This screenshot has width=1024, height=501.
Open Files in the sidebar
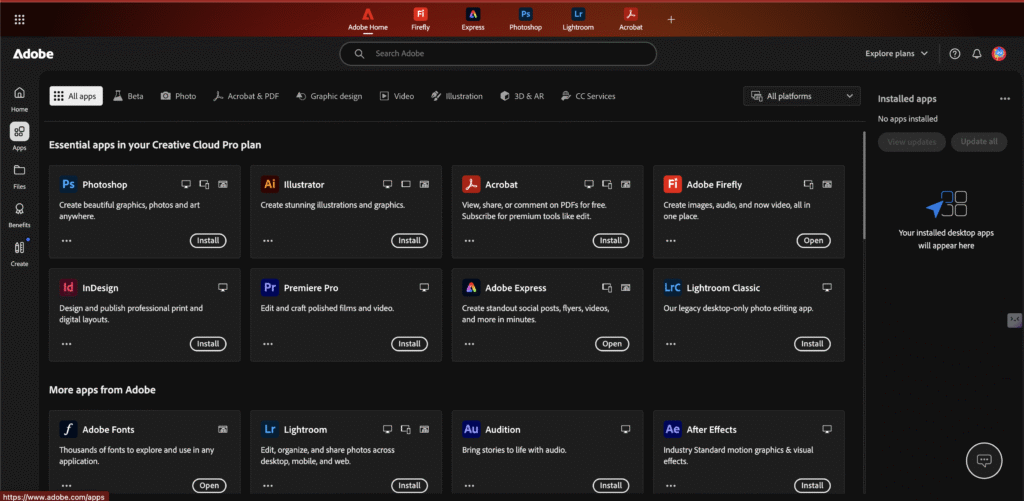coord(20,176)
